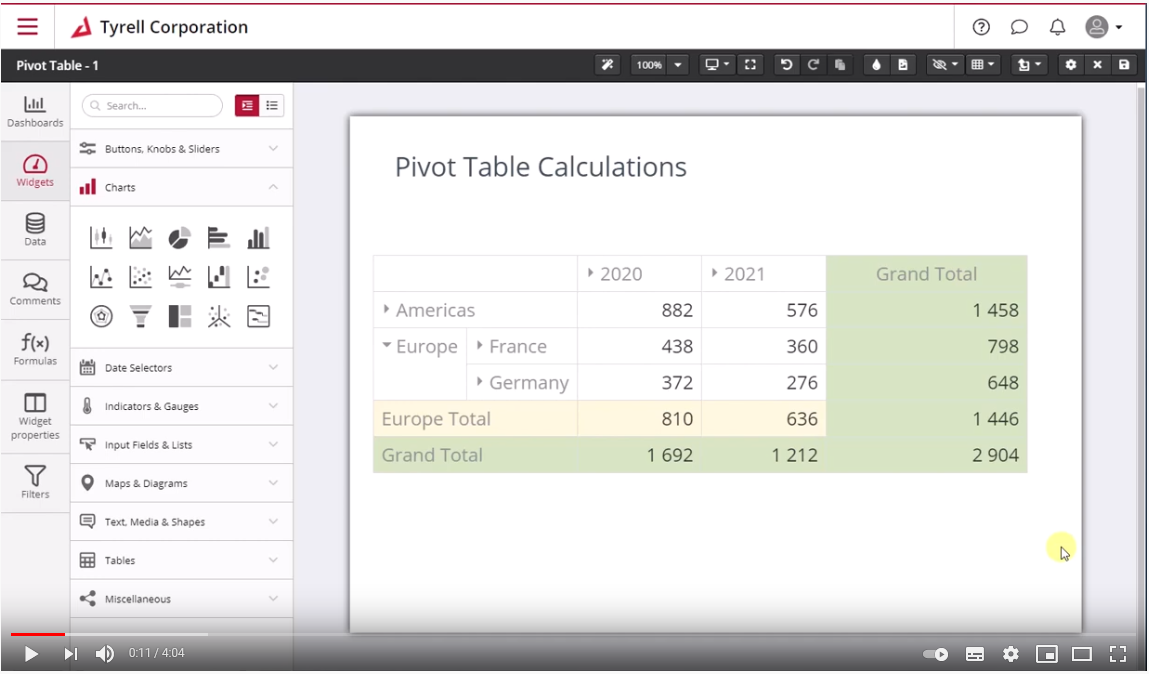The width and height of the screenshot is (1149, 674).
Task: Select the pie chart widget
Action: click(180, 237)
